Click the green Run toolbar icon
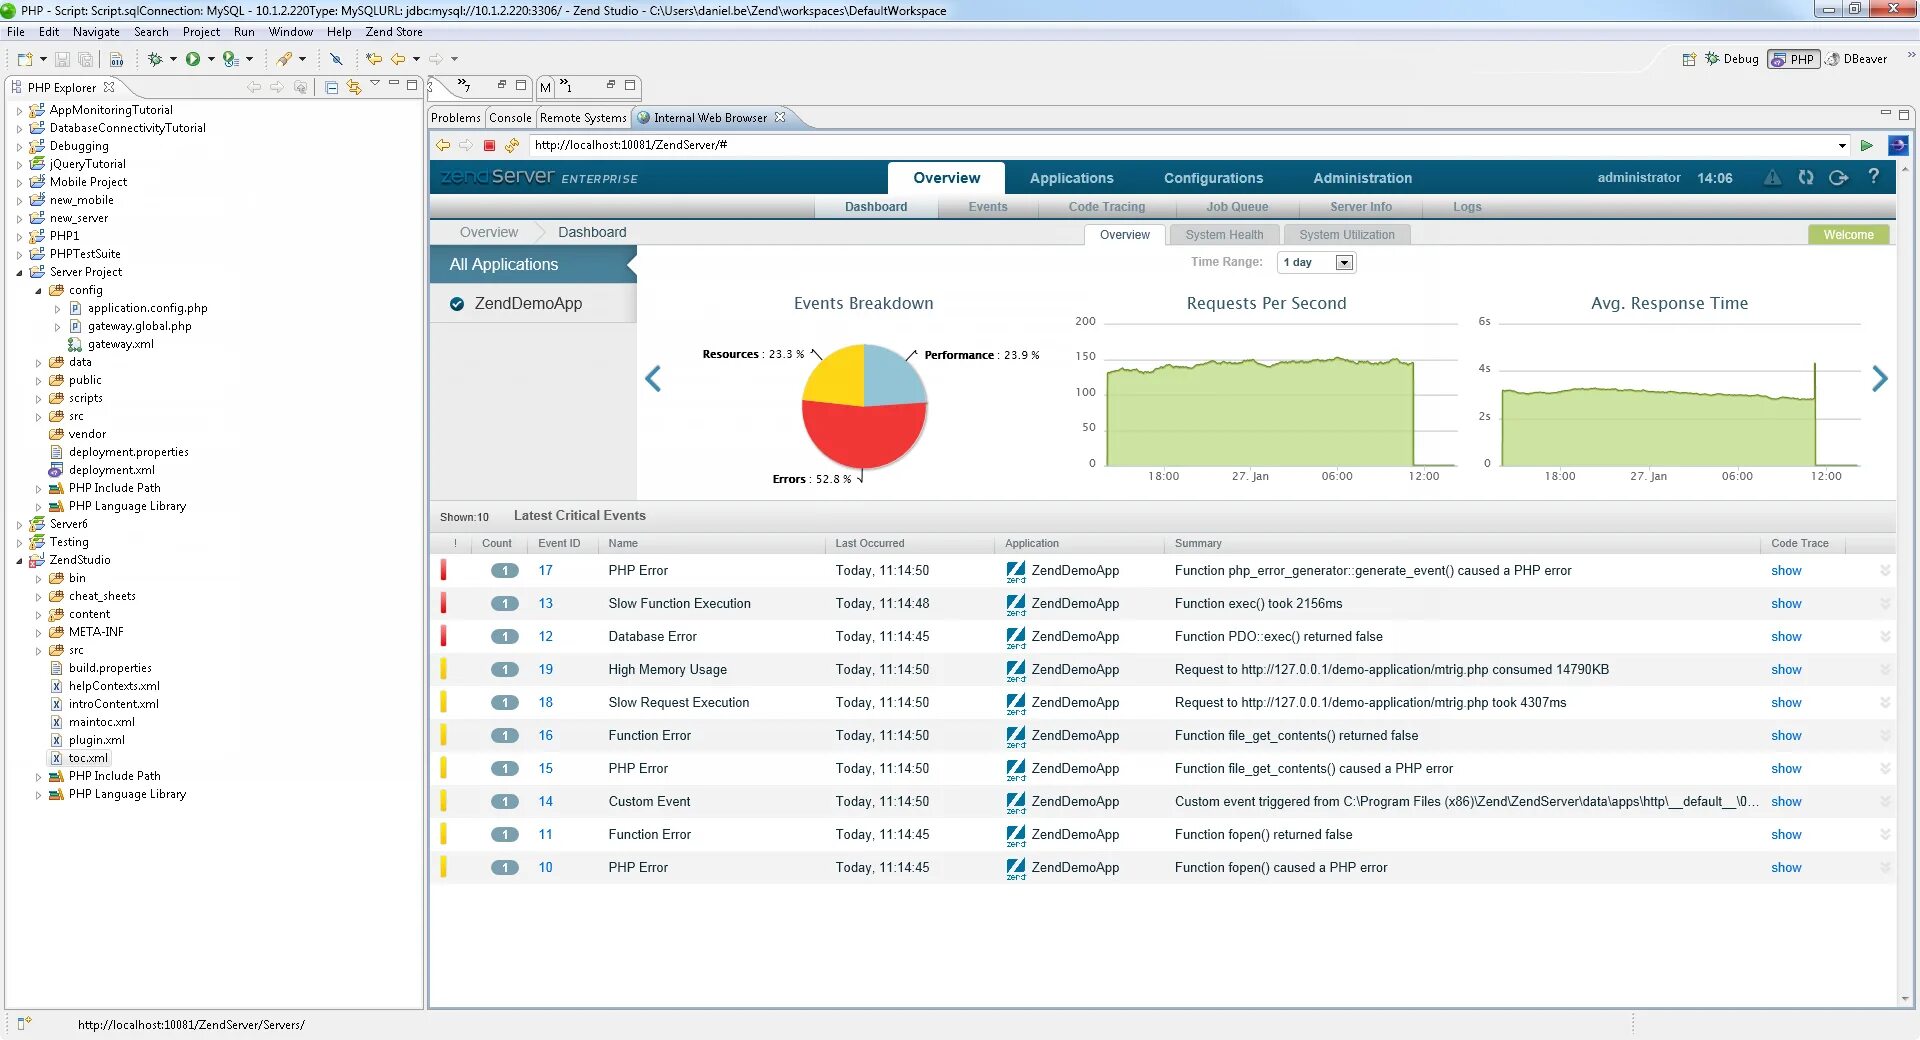The width and height of the screenshot is (1920, 1040). click(x=193, y=60)
